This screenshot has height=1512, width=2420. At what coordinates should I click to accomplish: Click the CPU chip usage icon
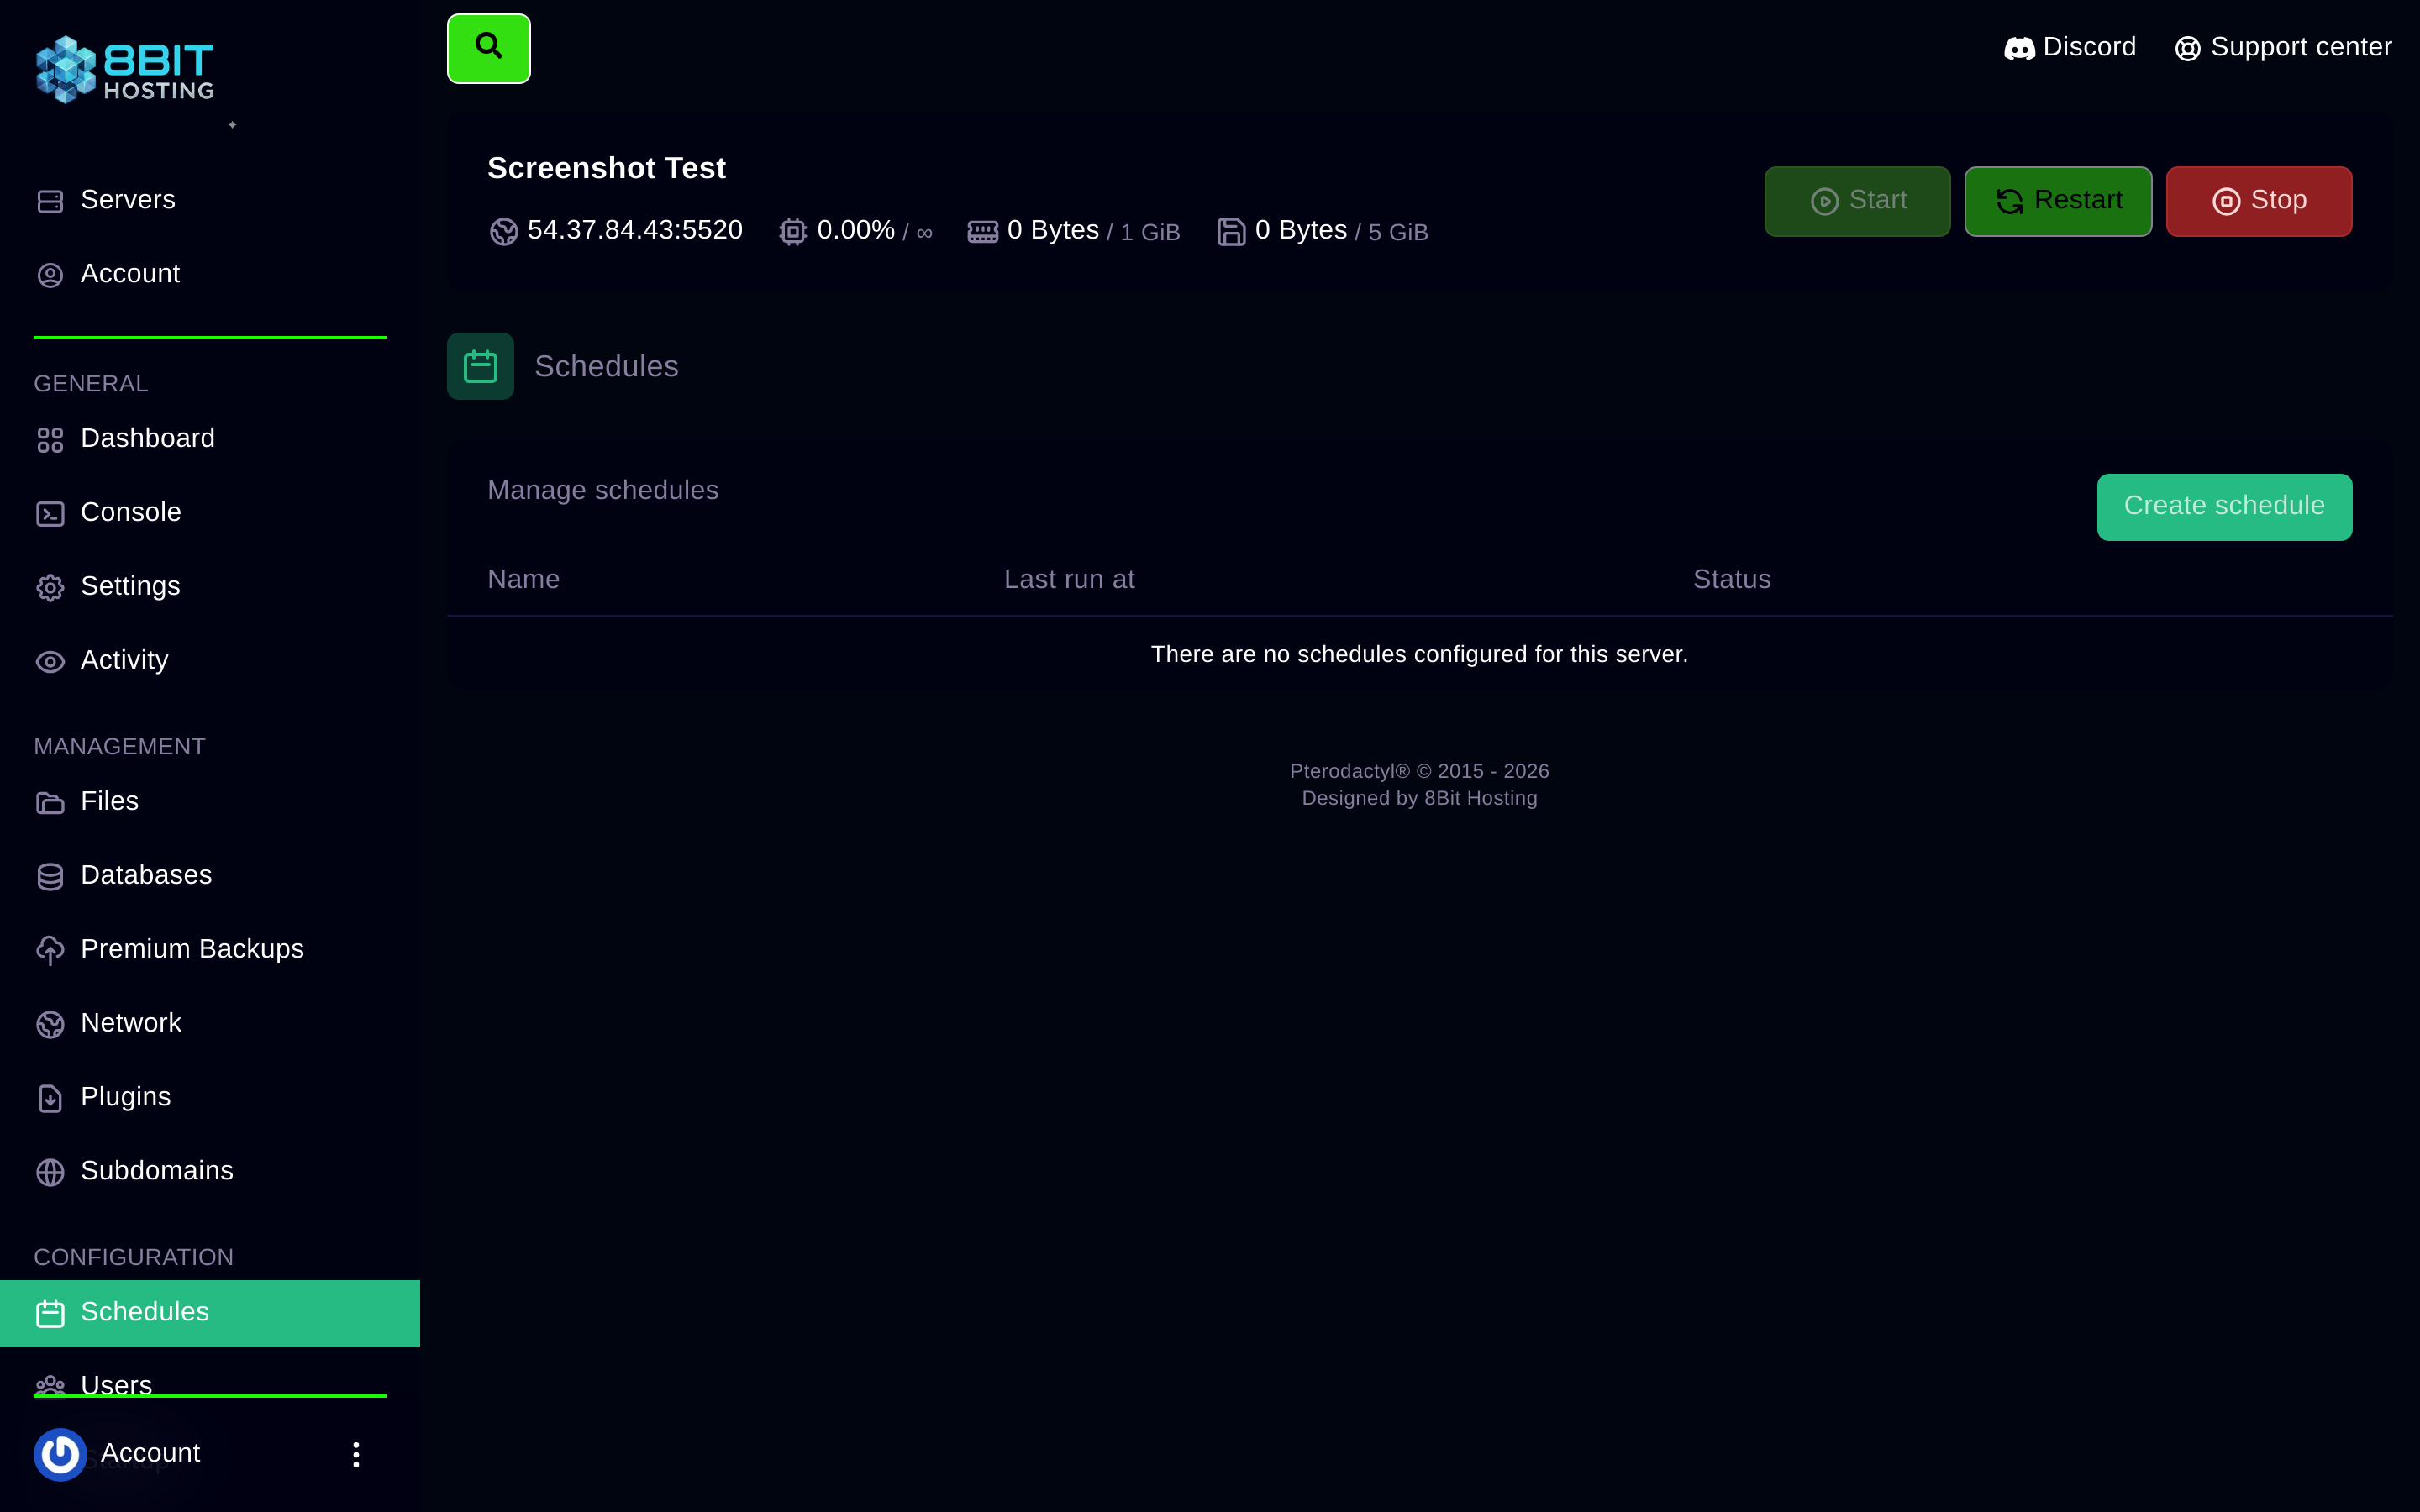click(793, 232)
